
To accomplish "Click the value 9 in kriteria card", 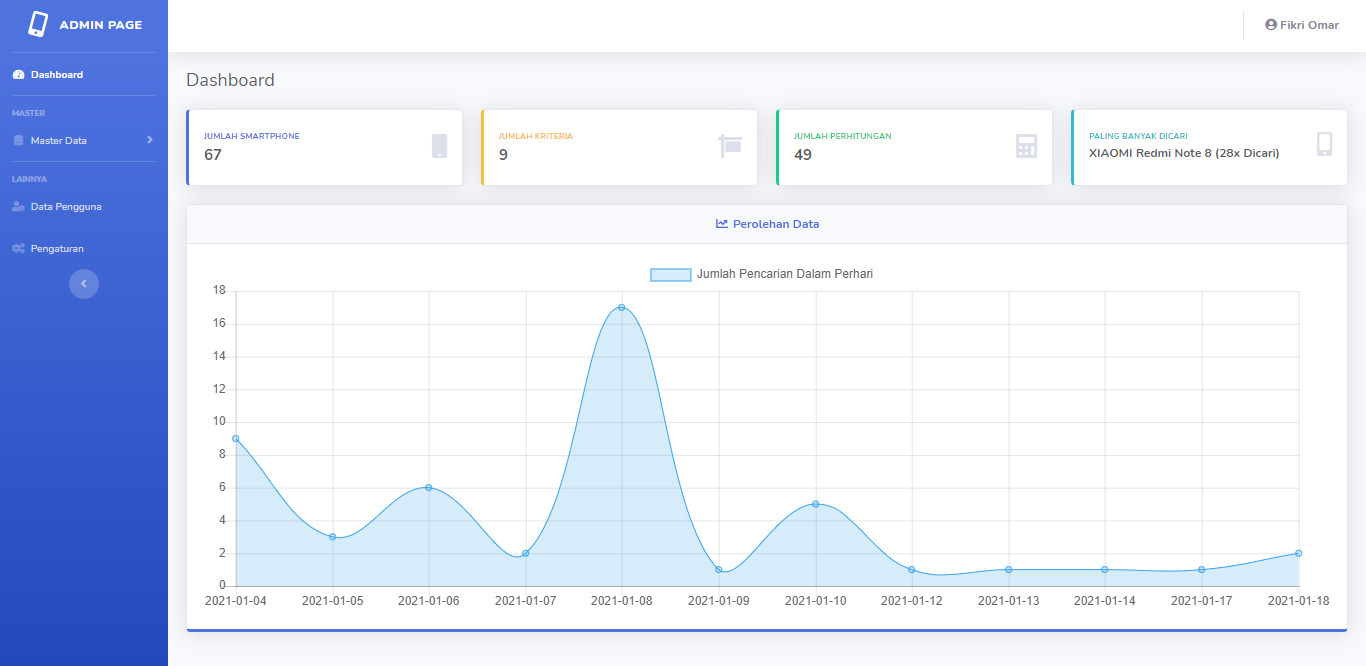I will pyautogui.click(x=503, y=155).
